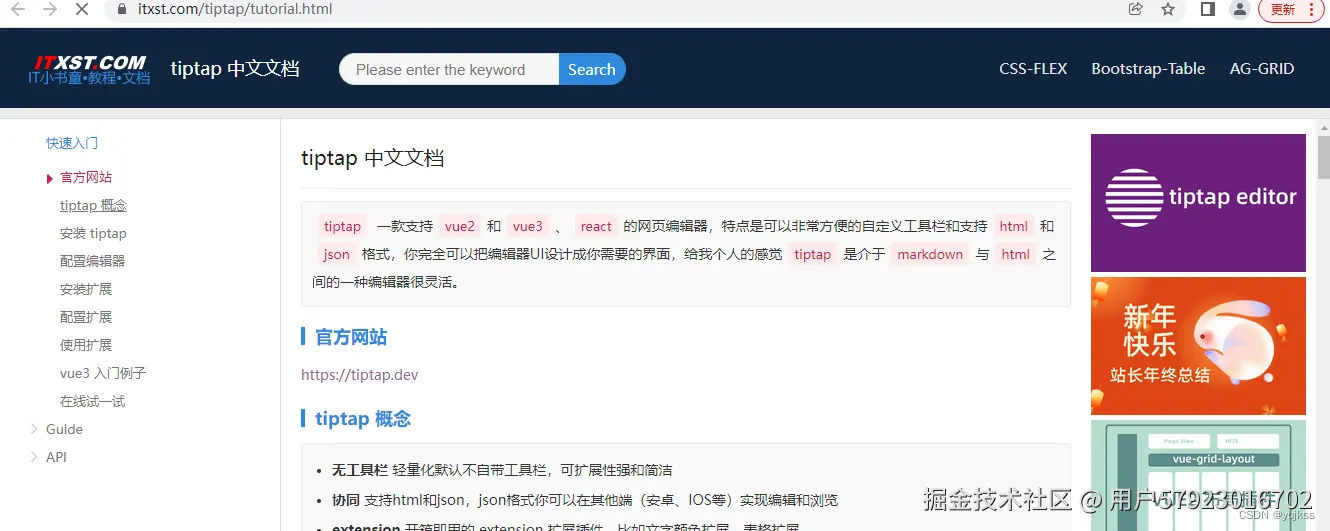Screen dimensions: 1330x531
Task: Stop loading the page
Action: pyautogui.click(x=83, y=9)
